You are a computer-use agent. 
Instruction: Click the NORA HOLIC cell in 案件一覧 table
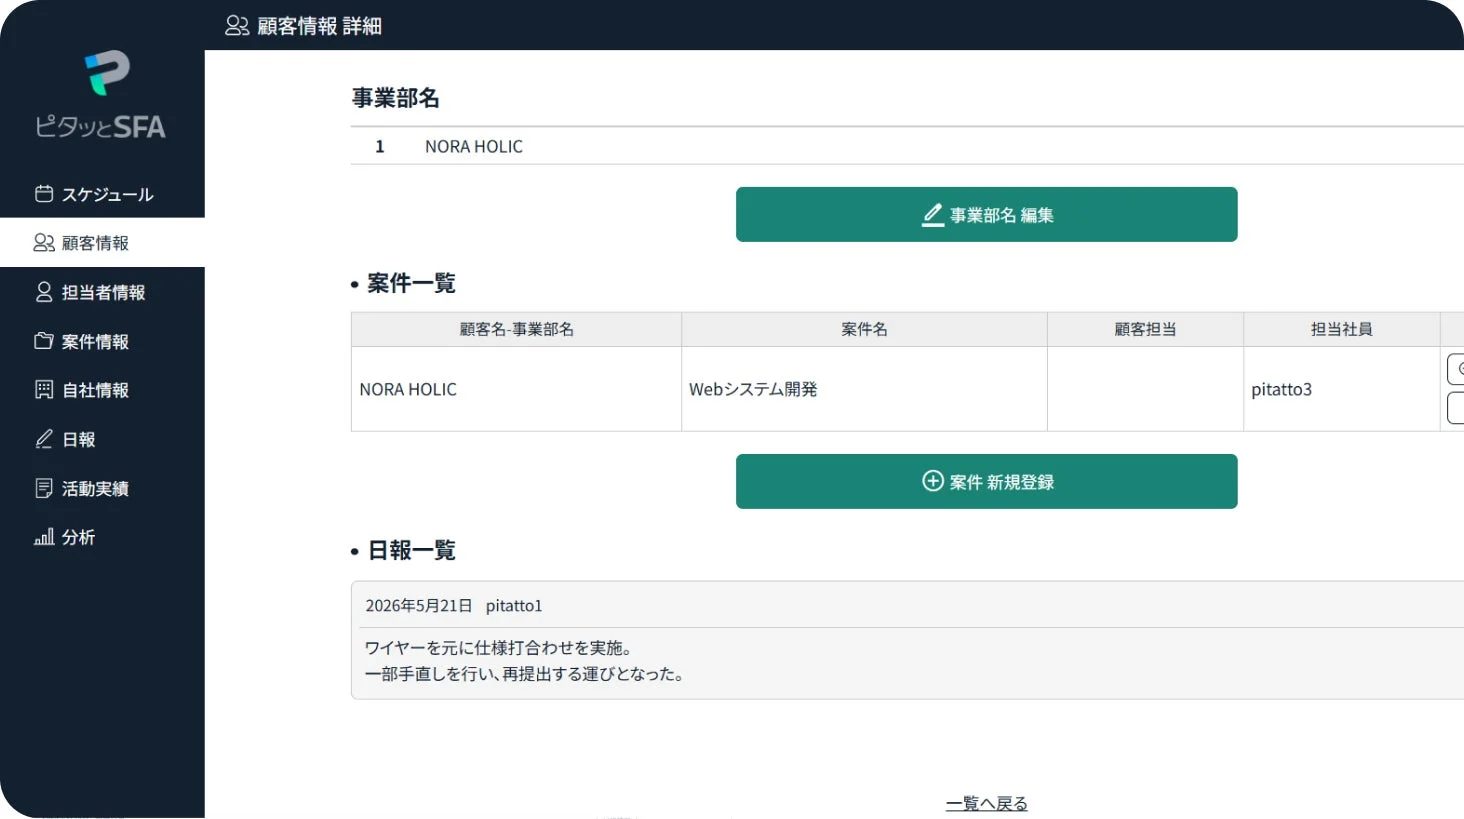[x=516, y=389]
